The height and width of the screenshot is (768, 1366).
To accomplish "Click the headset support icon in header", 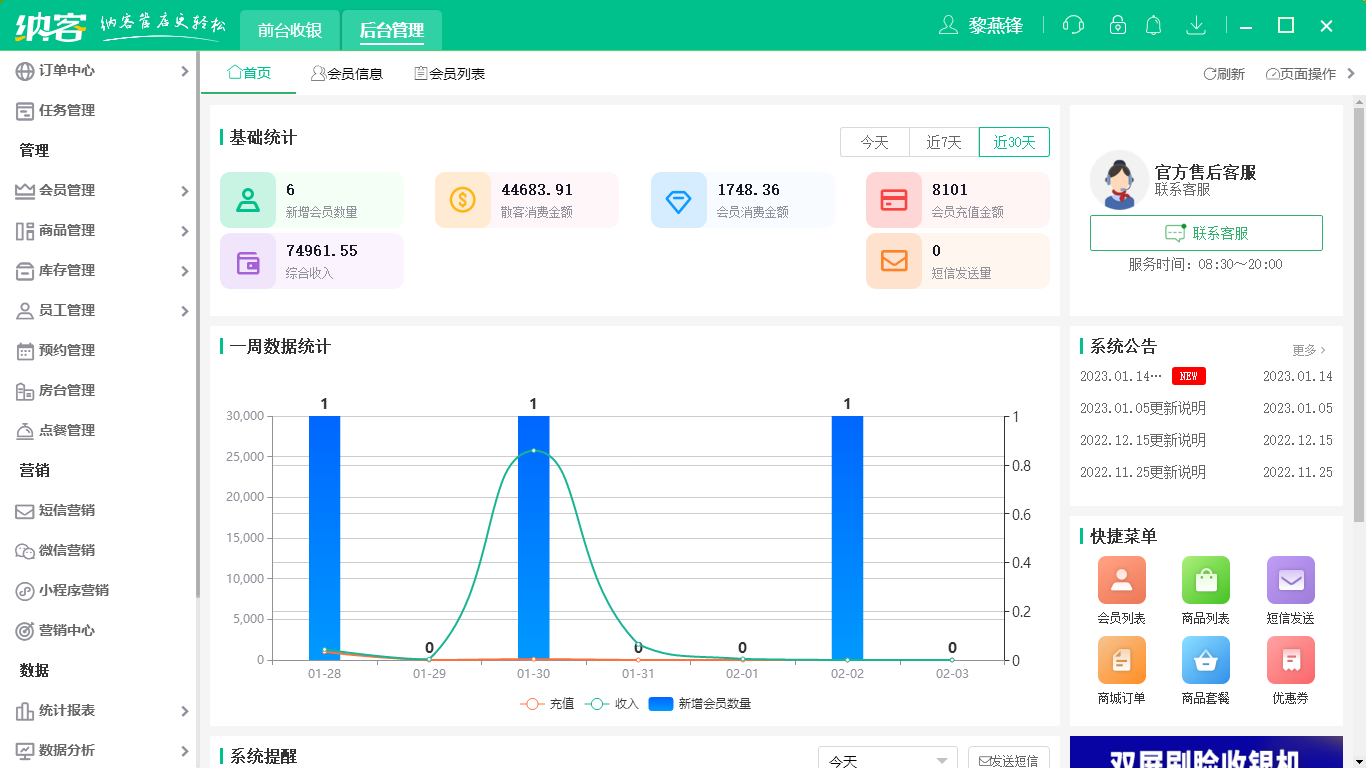I will pyautogui.click(x=1073, y=25).
